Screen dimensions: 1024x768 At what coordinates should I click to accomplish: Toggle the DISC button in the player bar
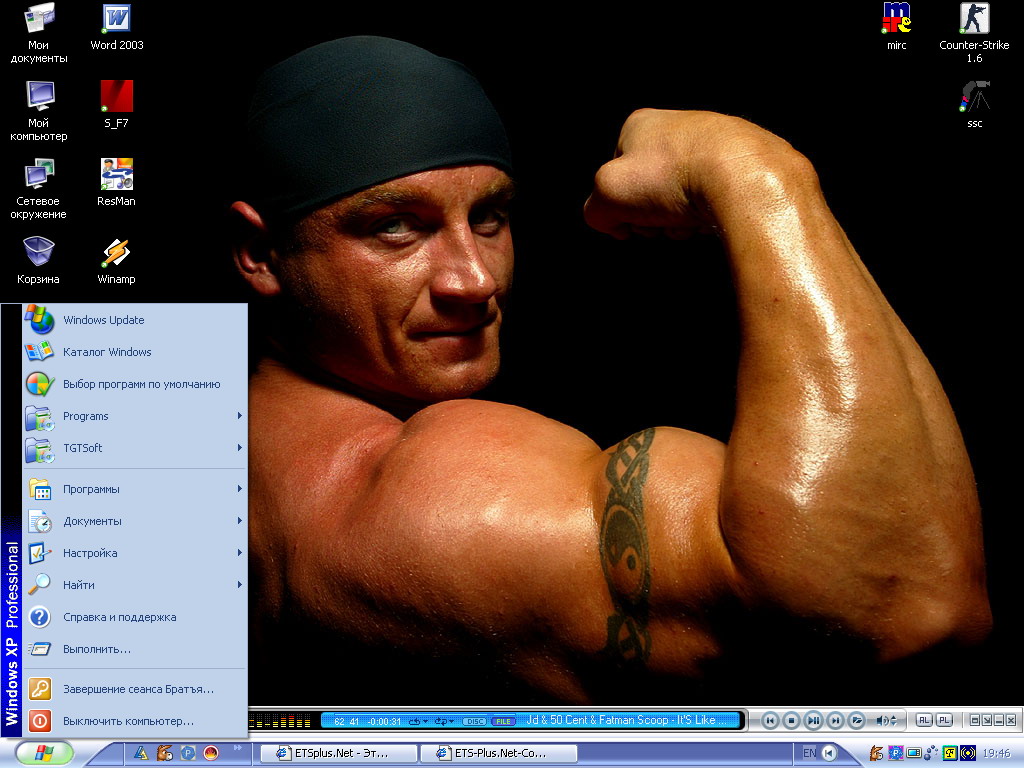[475, 721]
